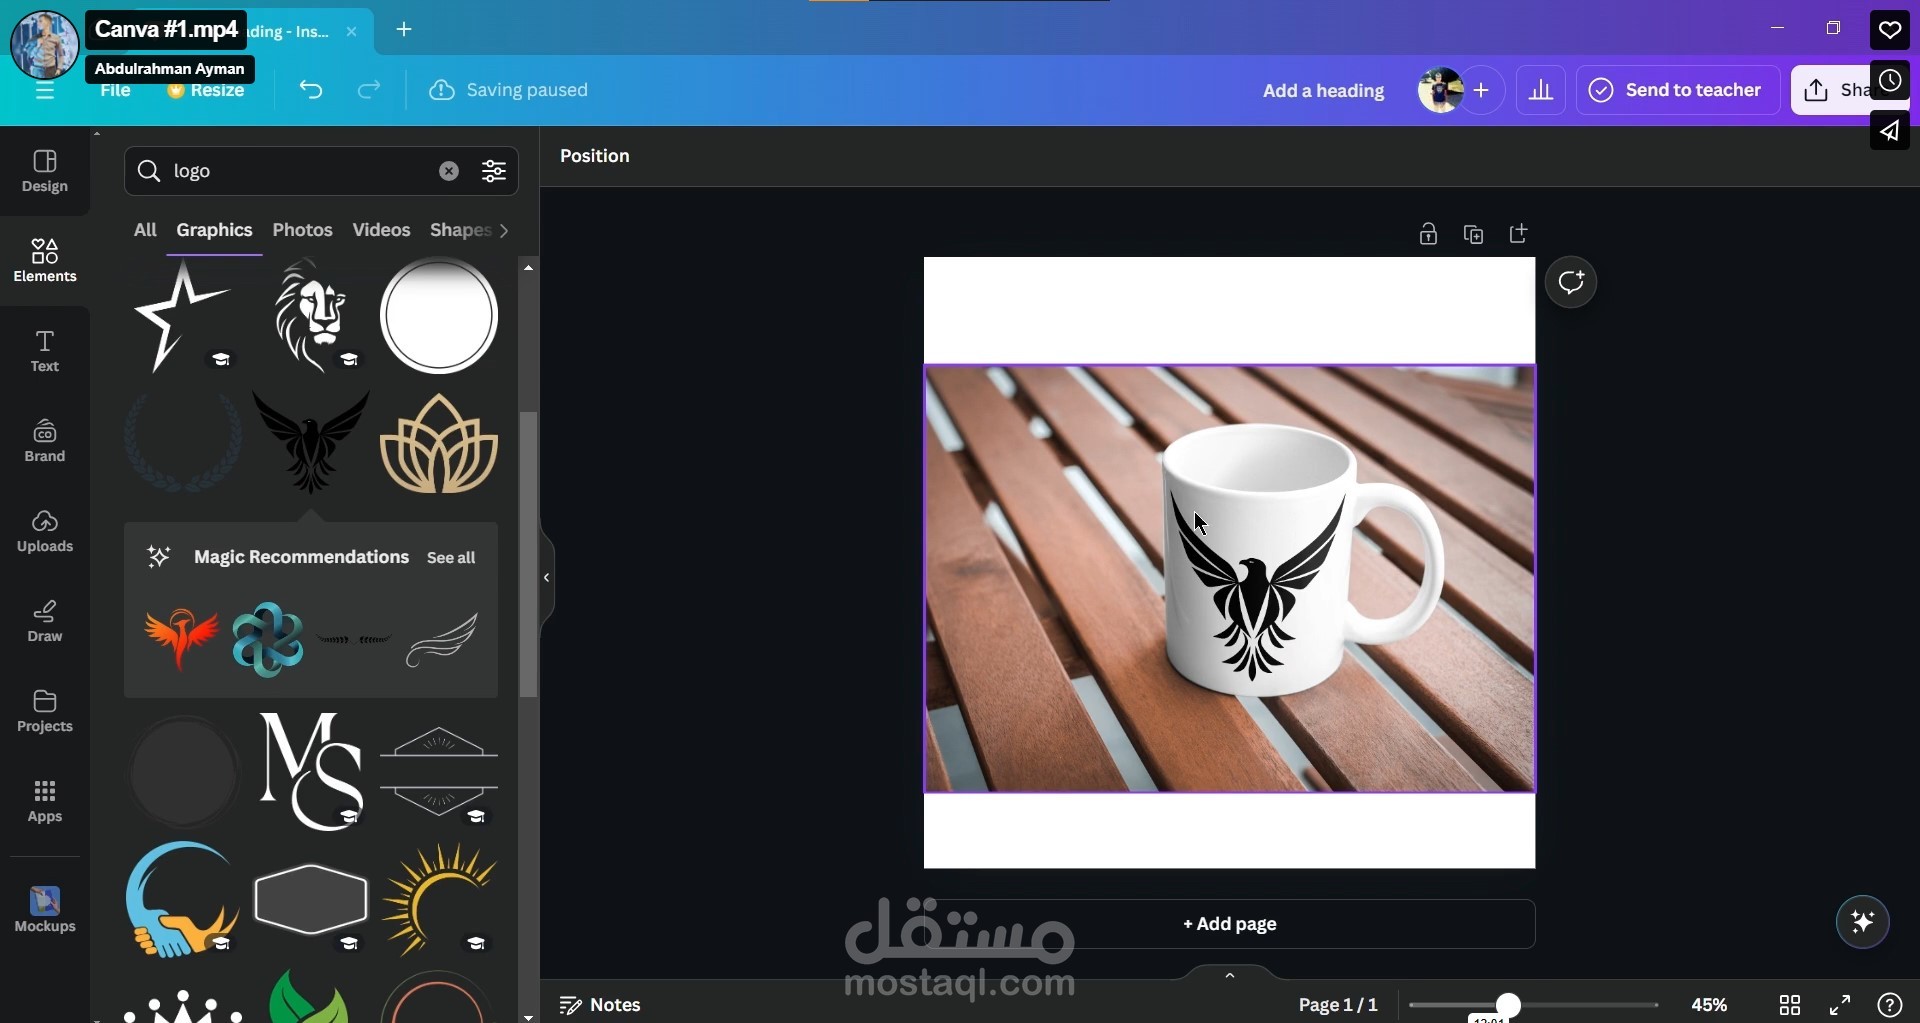Open the hamburger main menu
Screen dimensions: 1920x1023
(45, 92)
